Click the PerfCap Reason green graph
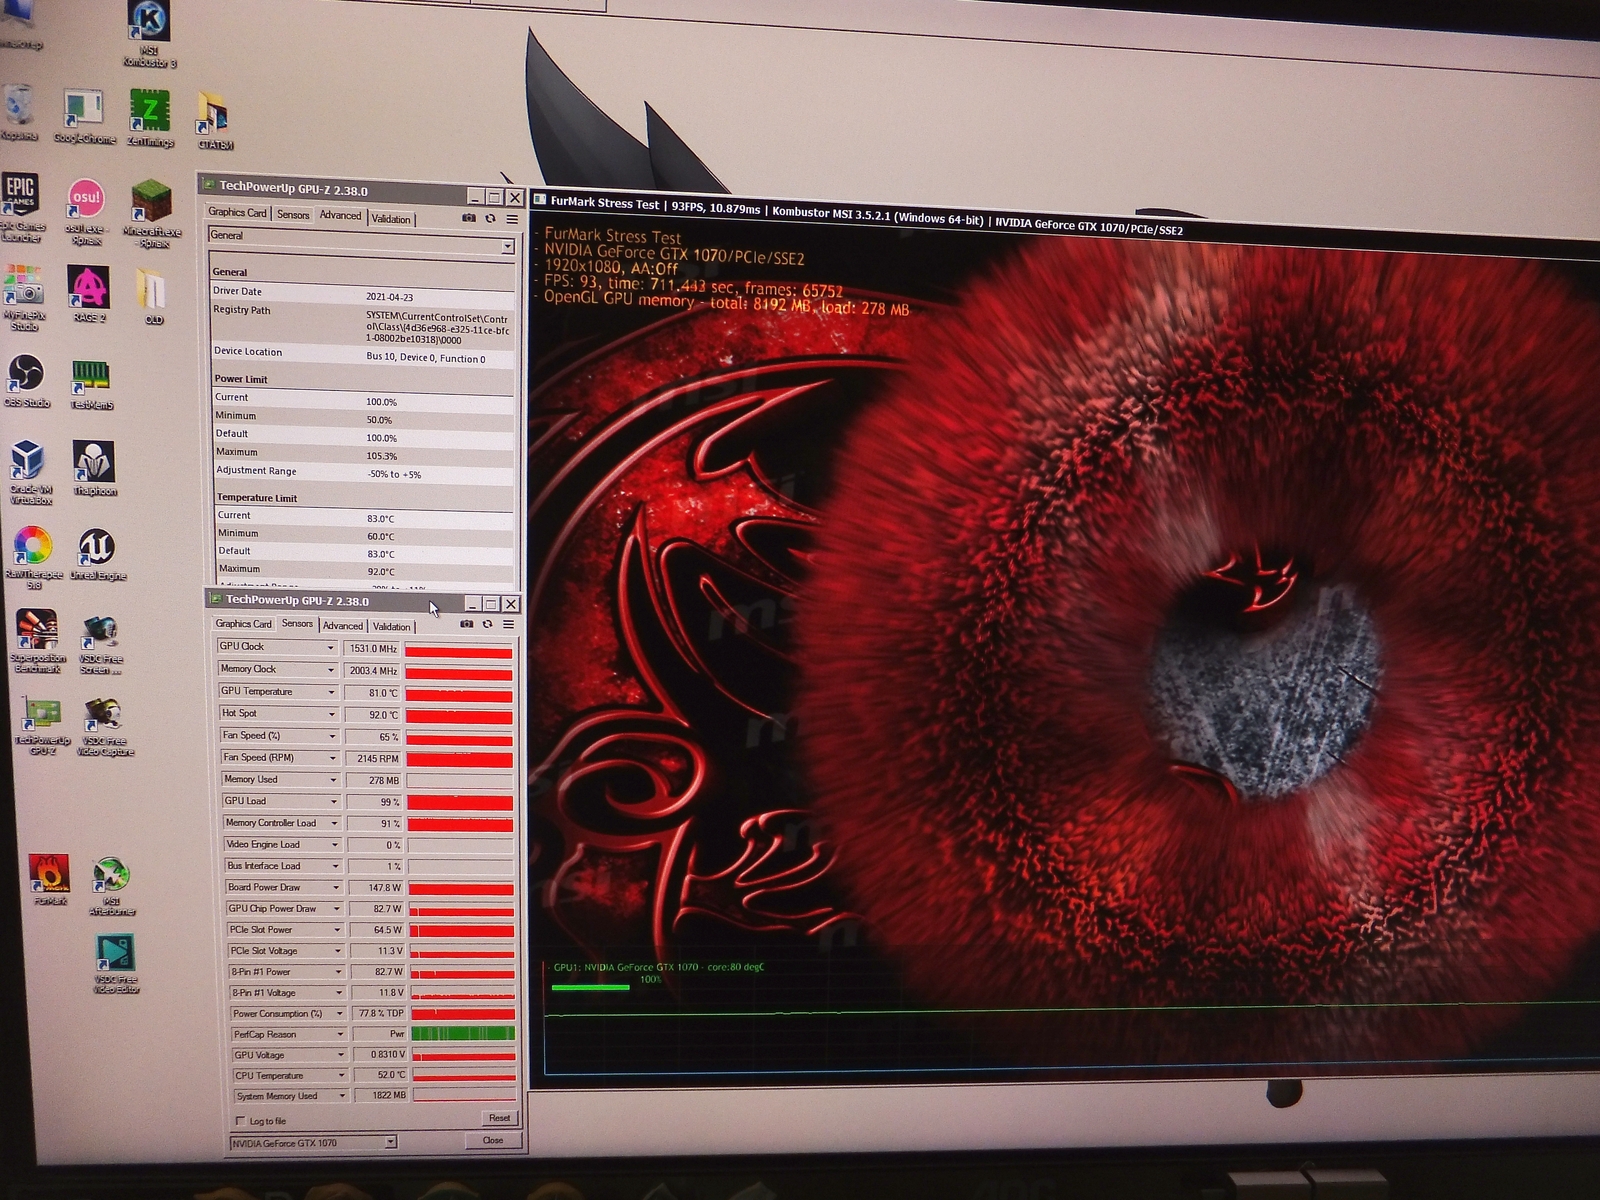This screenshot has height=1200, width=1600. [463, 1033]
